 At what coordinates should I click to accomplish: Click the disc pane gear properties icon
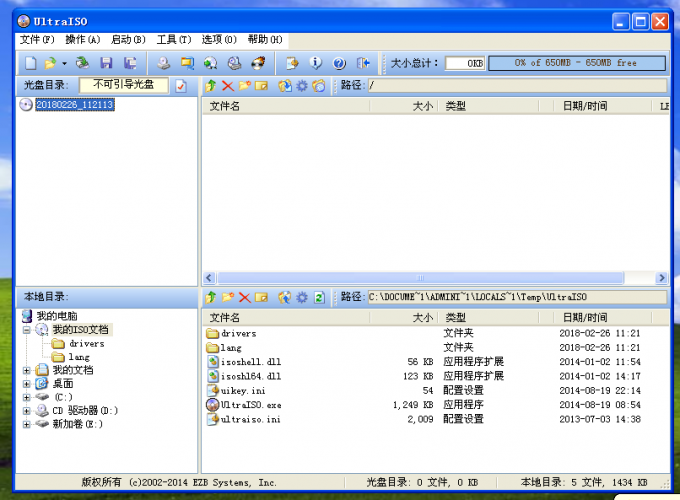[302, 85]
